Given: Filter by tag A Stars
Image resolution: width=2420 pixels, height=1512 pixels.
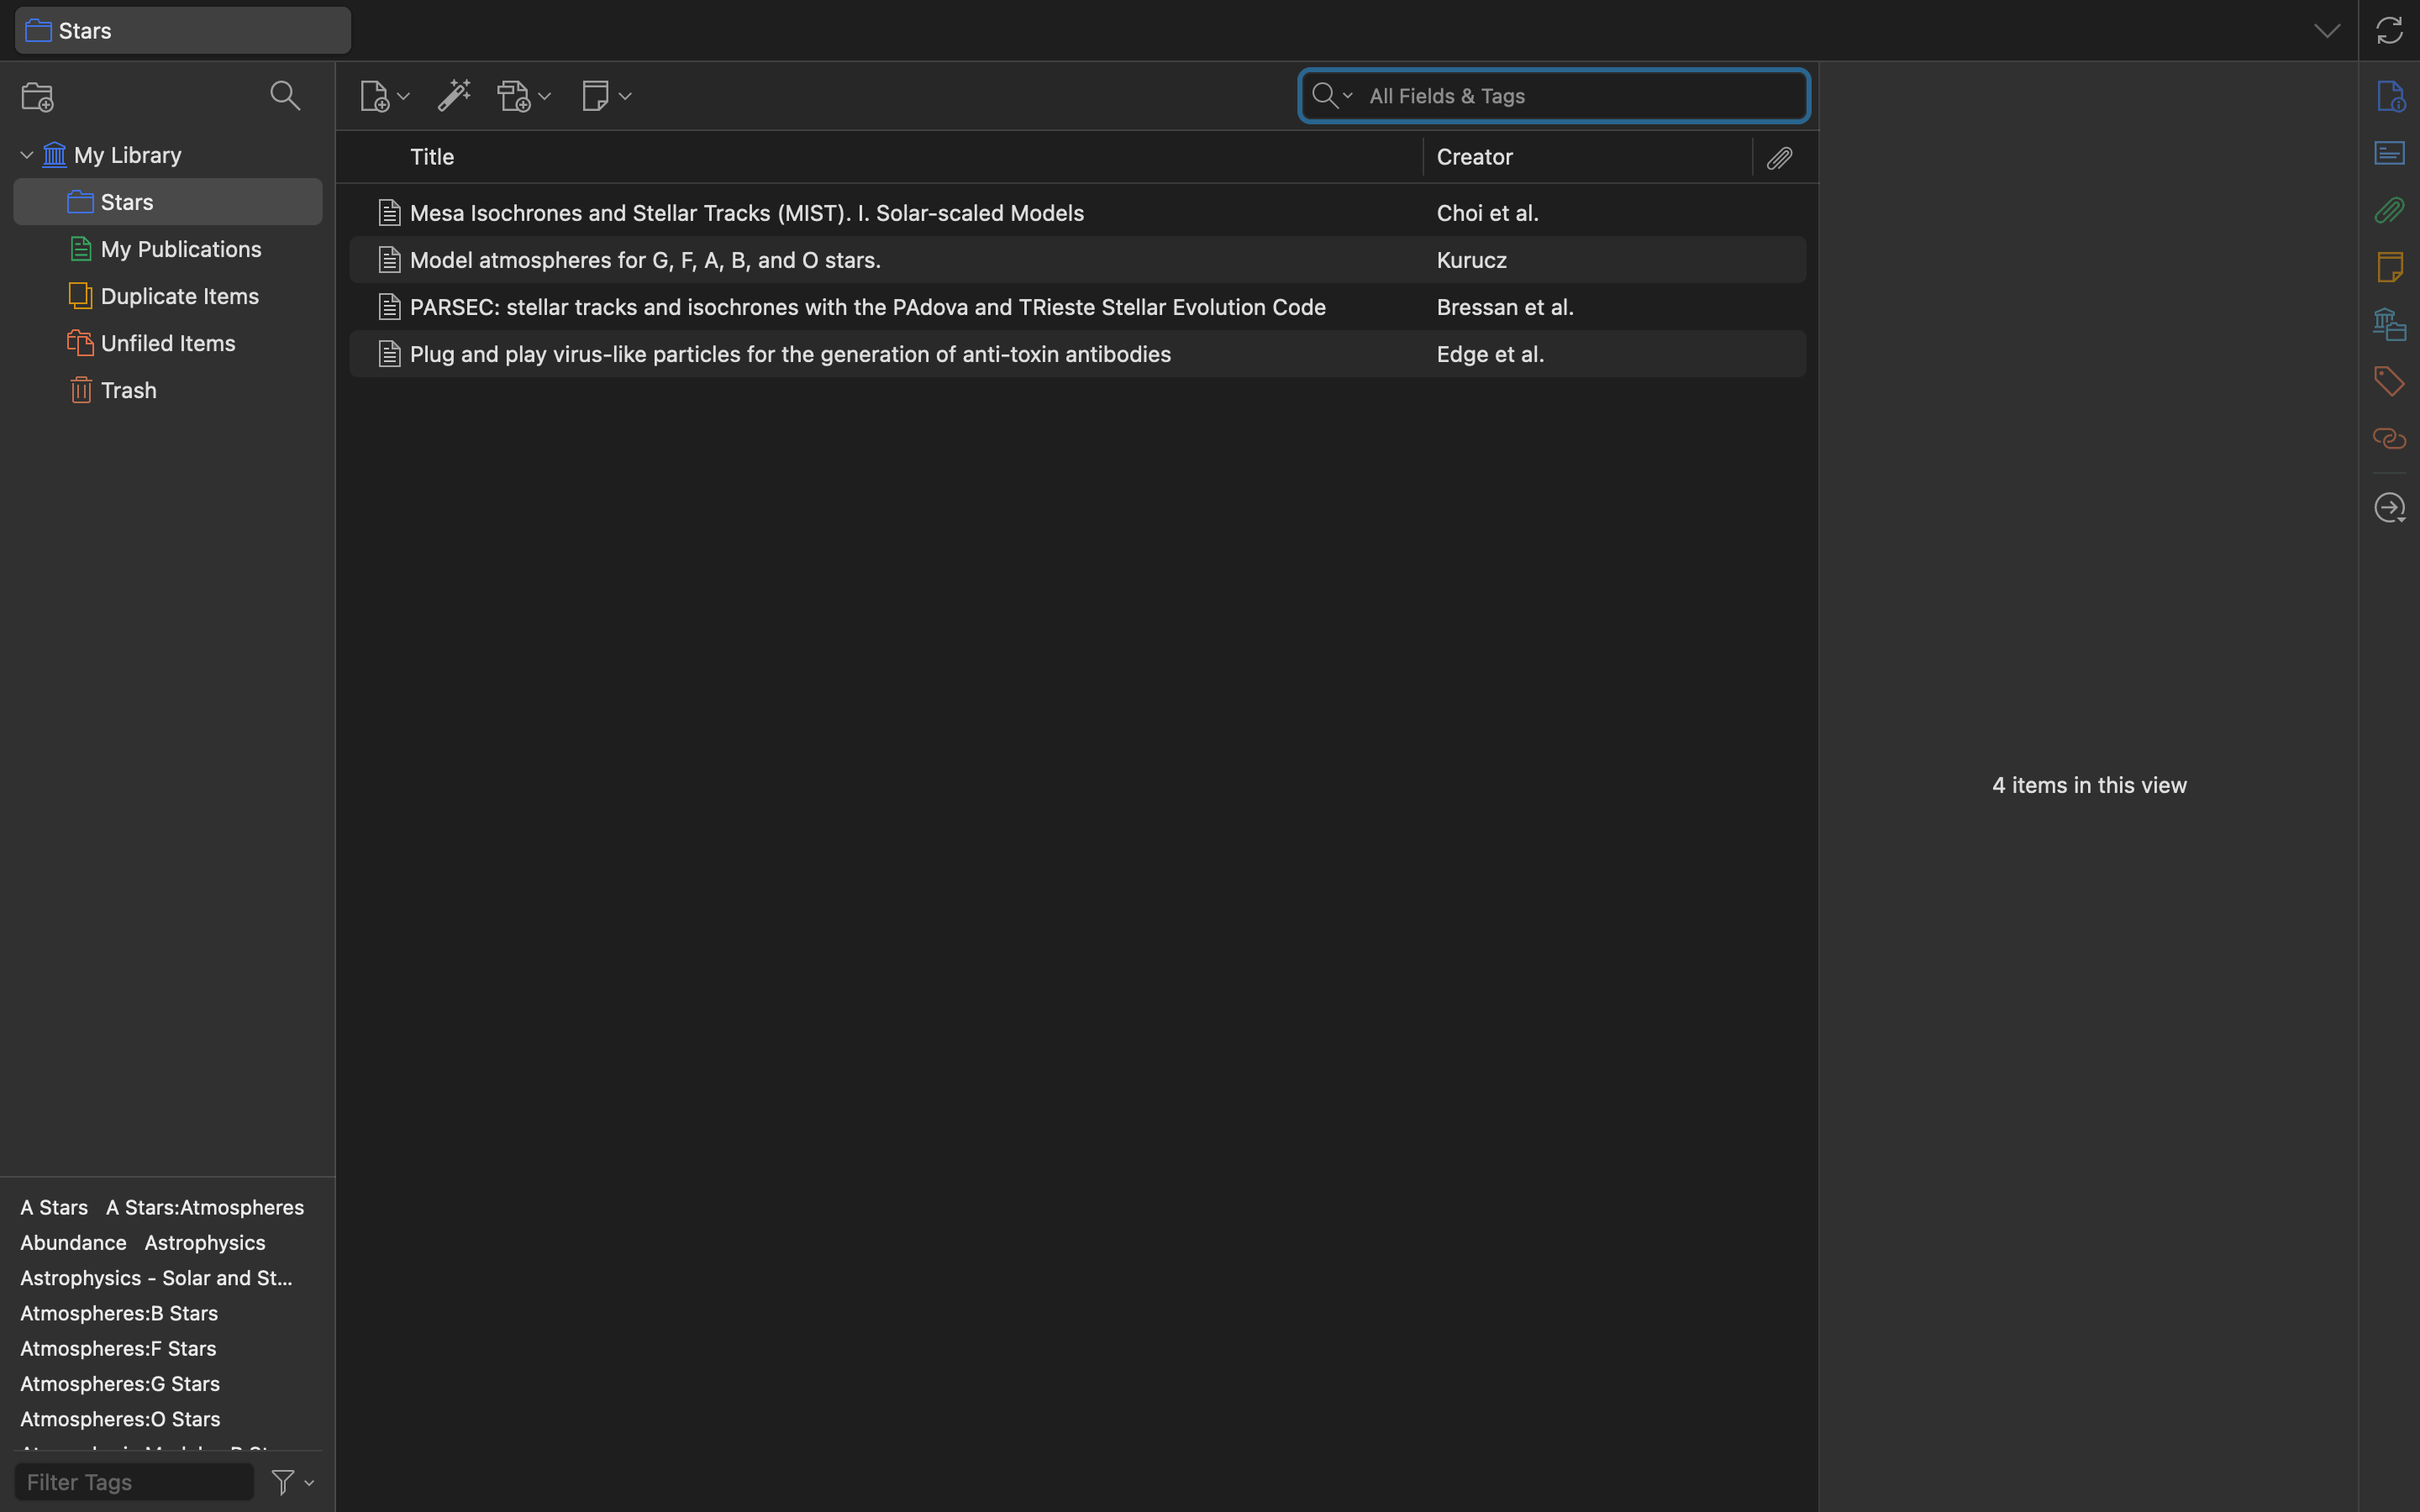Looking at the screenshot, I should tap(54, 1208).
